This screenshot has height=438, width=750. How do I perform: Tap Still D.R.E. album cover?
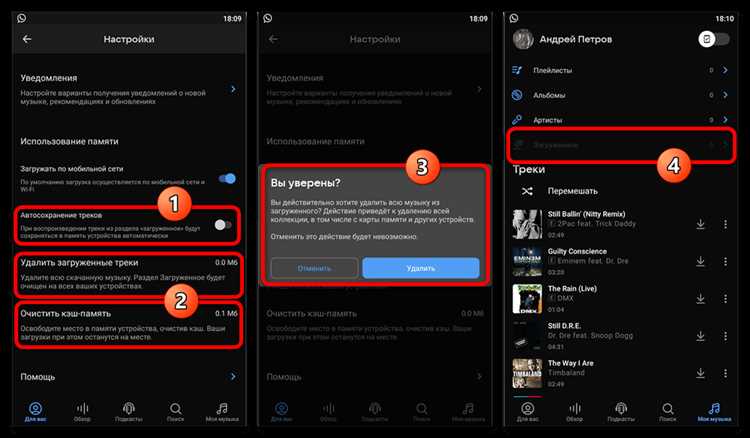(x=527, y=336)
